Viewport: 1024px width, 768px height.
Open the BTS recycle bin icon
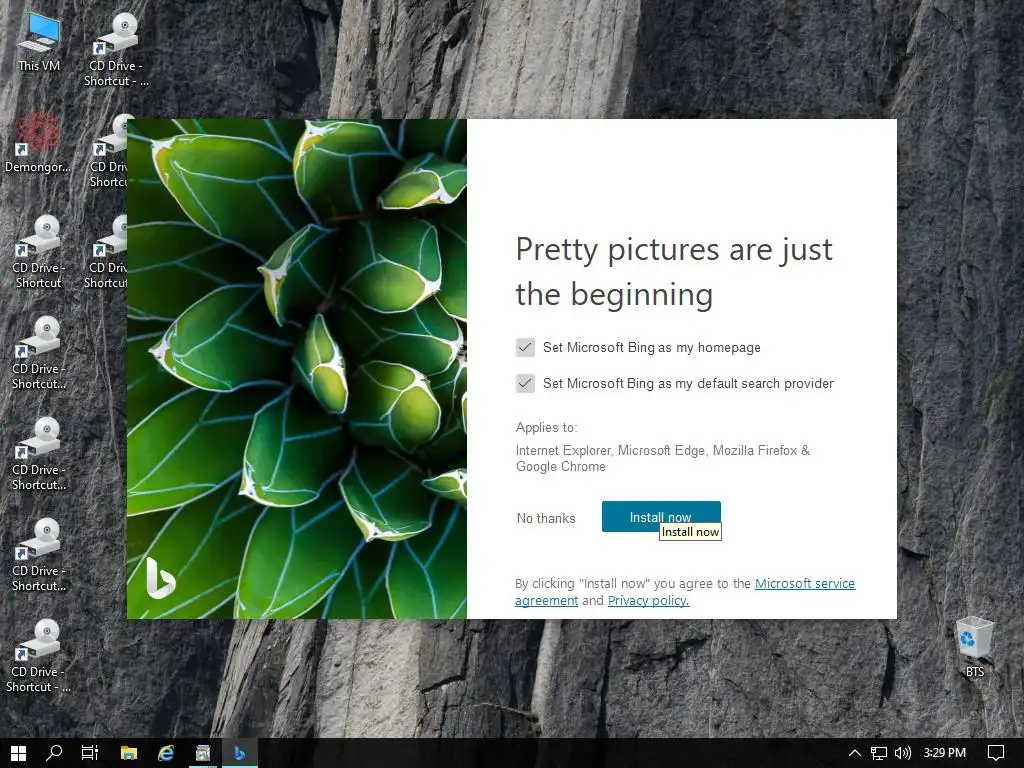click(975, 647)
